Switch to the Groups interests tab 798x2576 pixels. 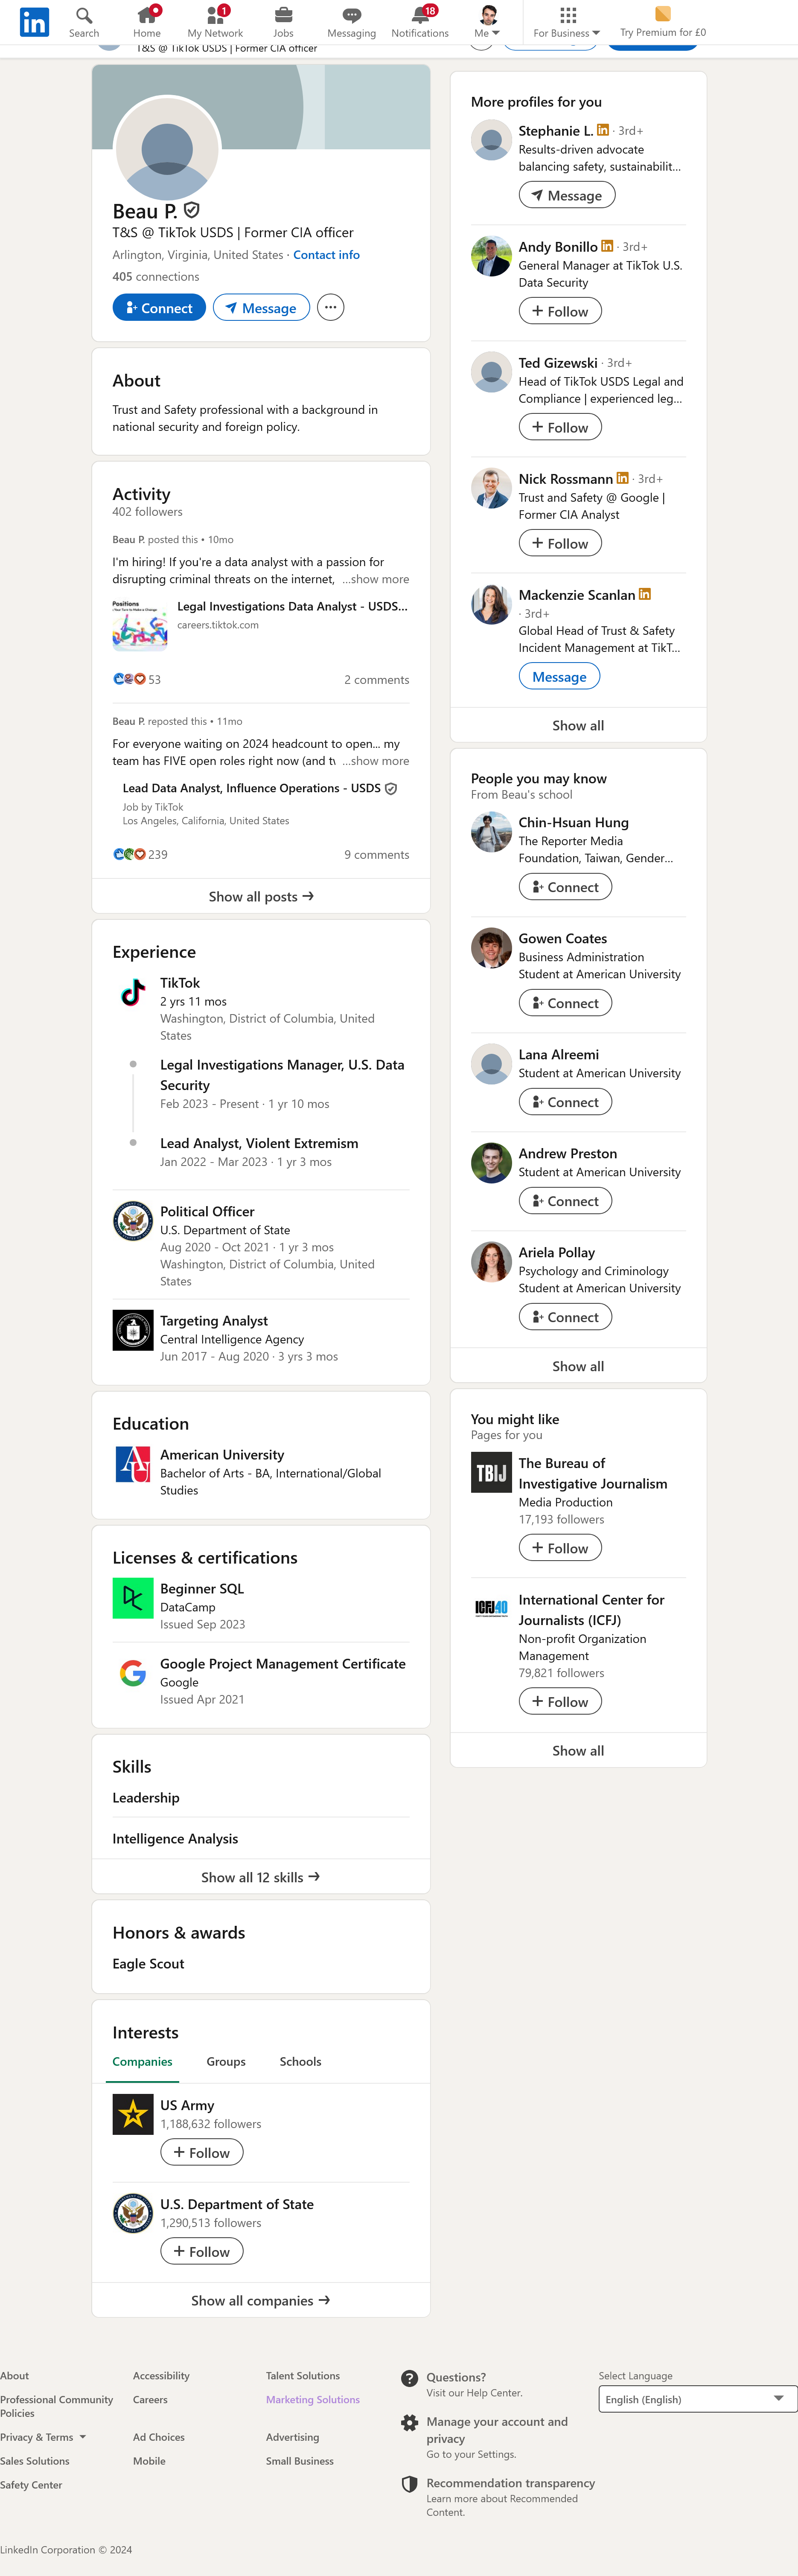[x=226, y=2061]
